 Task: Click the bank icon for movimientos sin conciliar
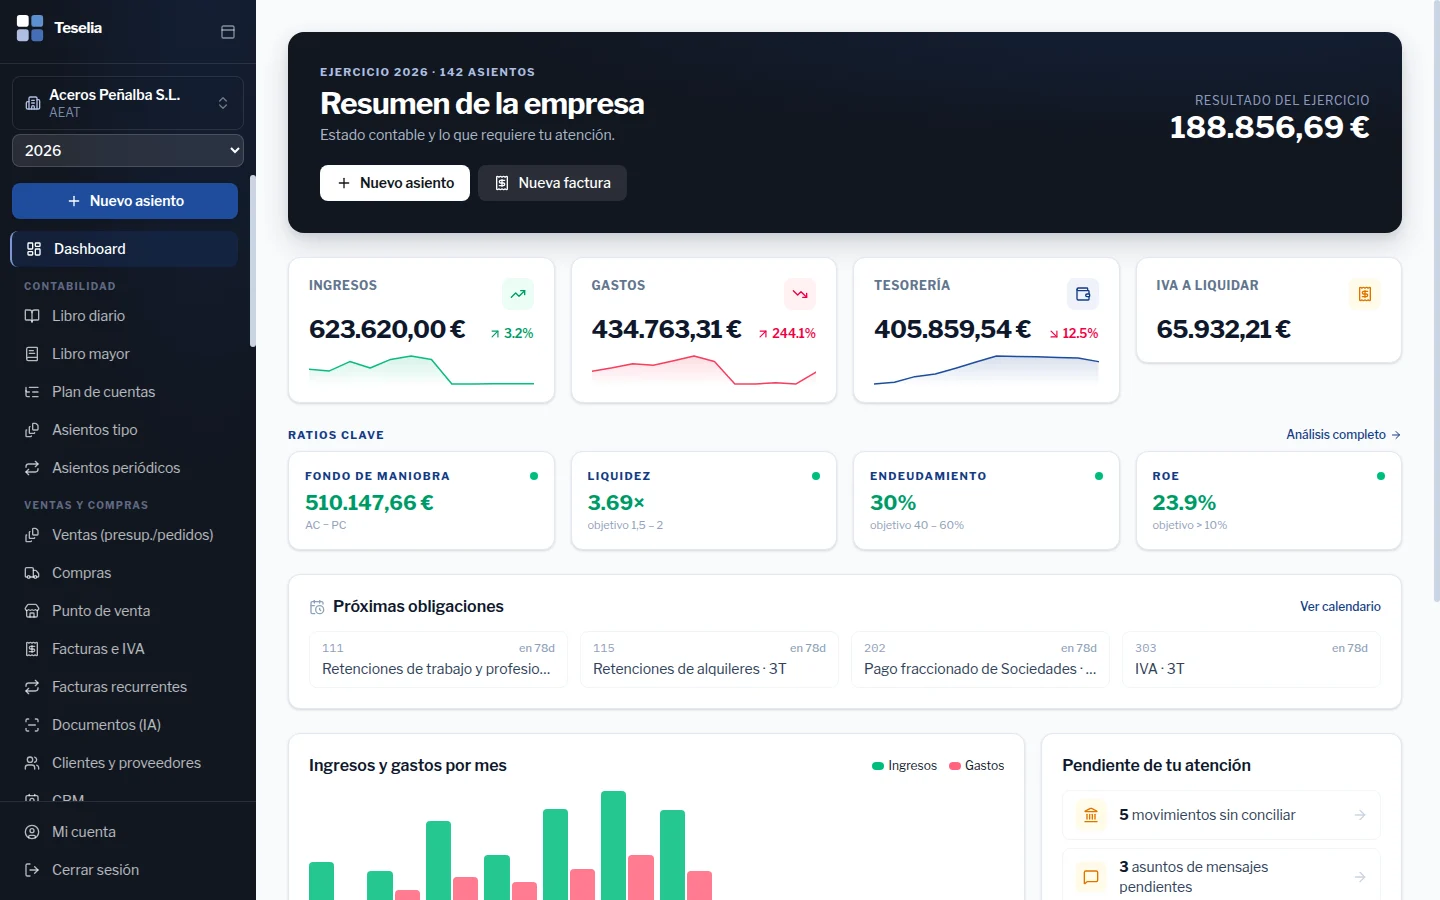[x=1091, y=815]
